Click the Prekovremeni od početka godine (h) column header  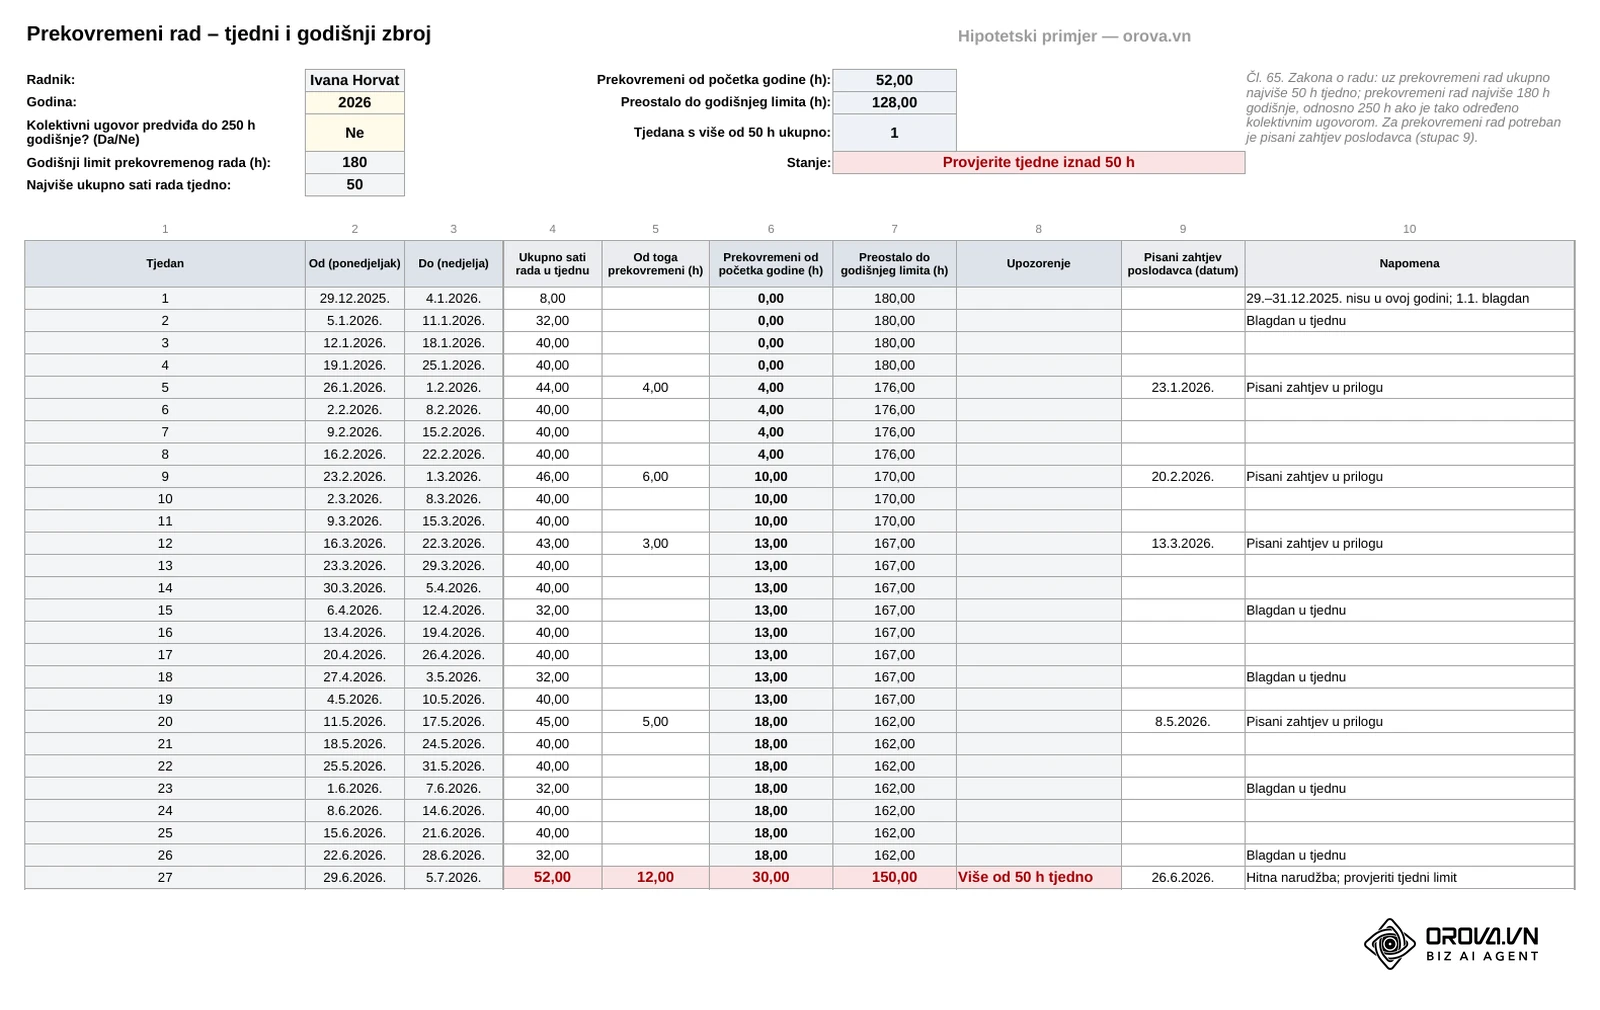click(x=770, y=264)
